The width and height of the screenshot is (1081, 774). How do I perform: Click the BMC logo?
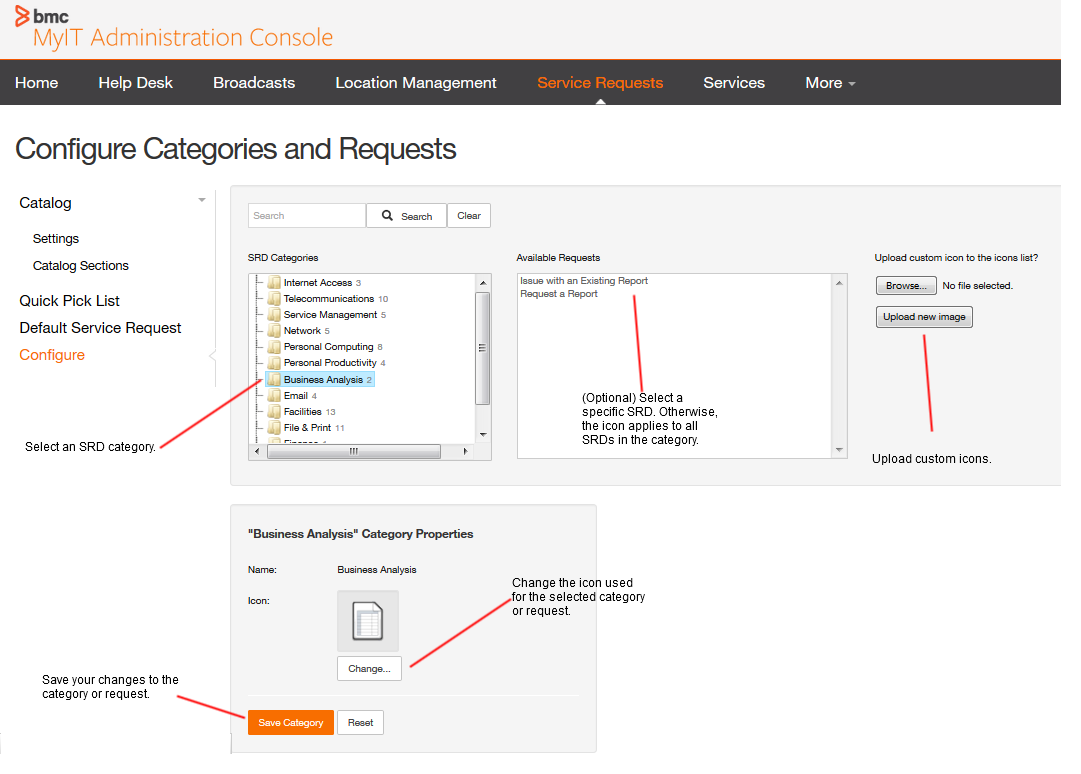click(x=42, y=16)
